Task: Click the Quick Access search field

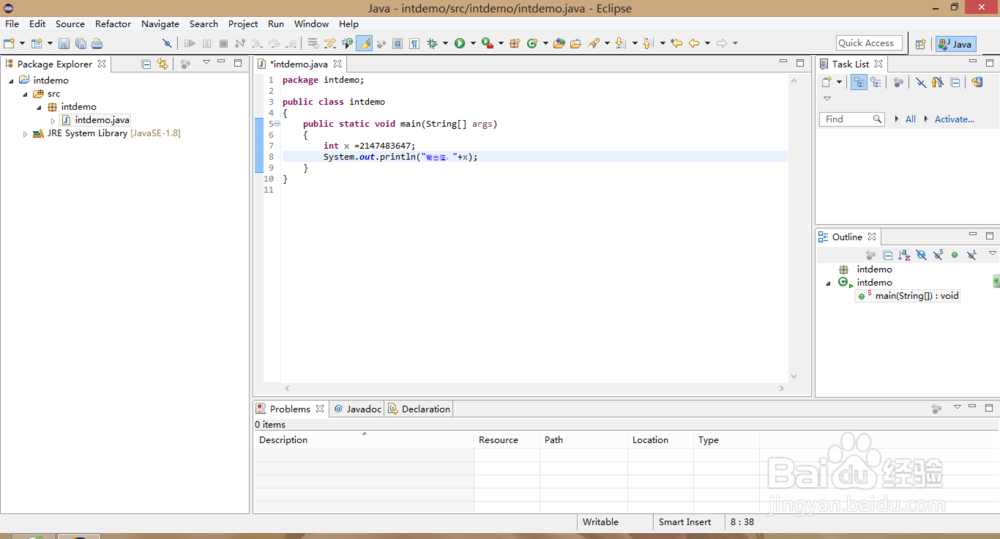Action: [x=869, y=43]
